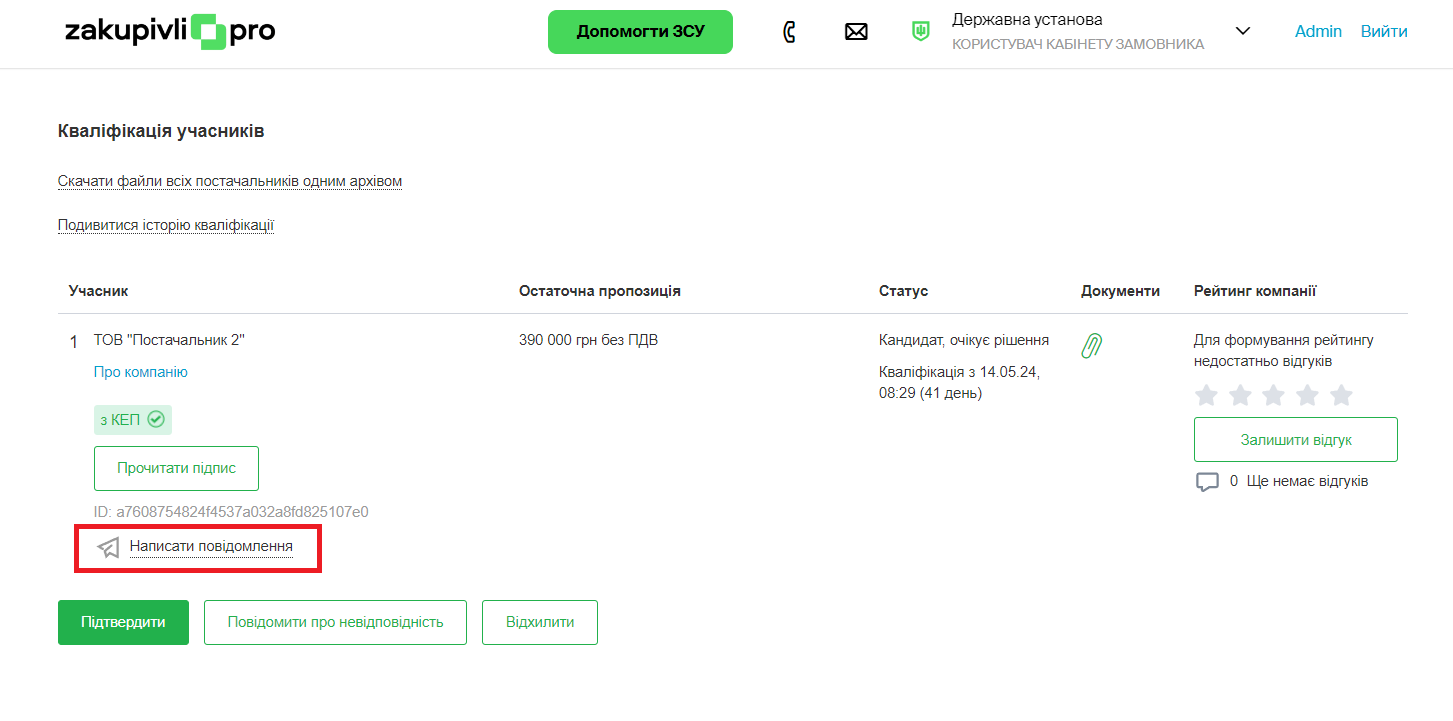
Task: Open Подивитися історію кваліфікації link
Action: tap(166, 225)
